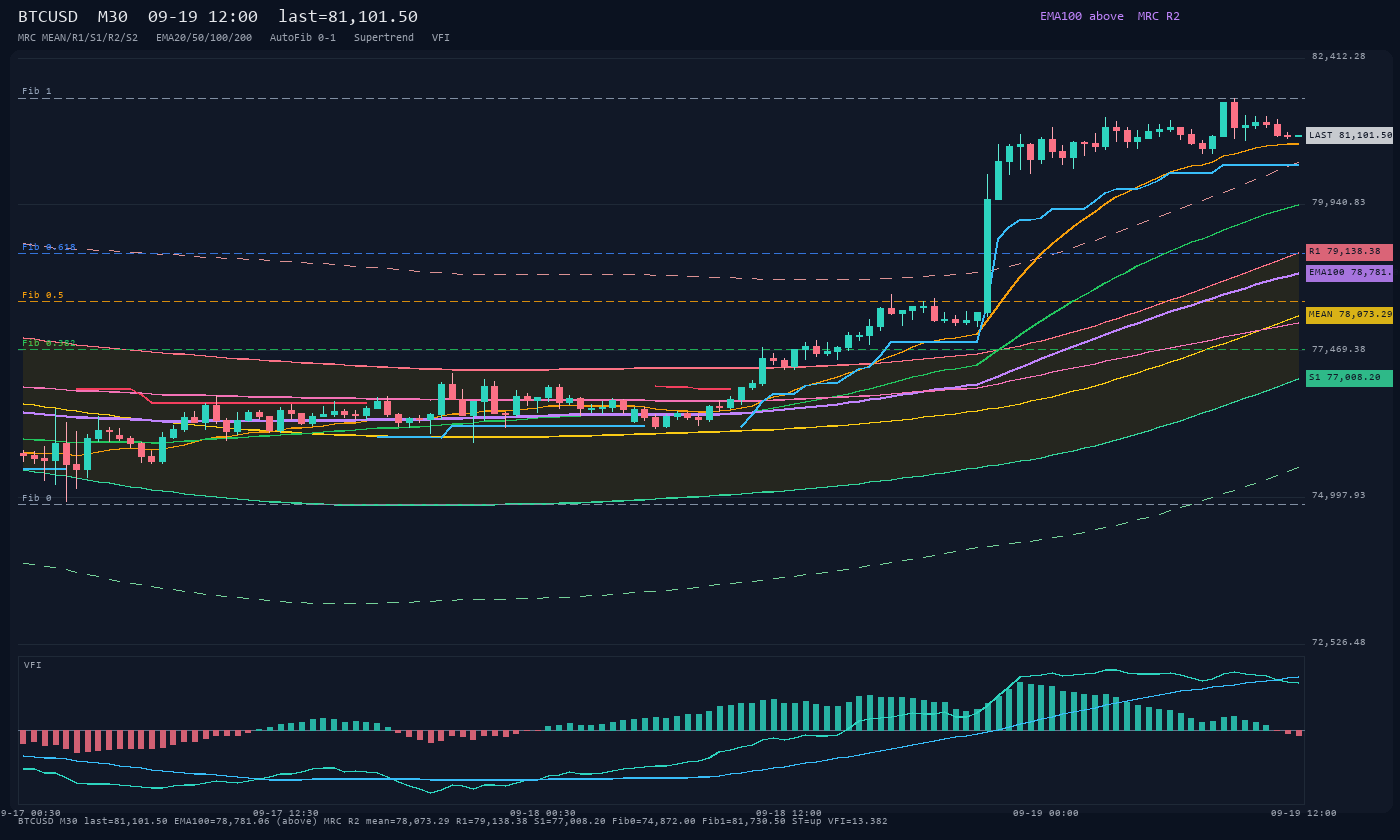Click the bottom status line summary text
The image size is (1400, 840).
point(452,821)
